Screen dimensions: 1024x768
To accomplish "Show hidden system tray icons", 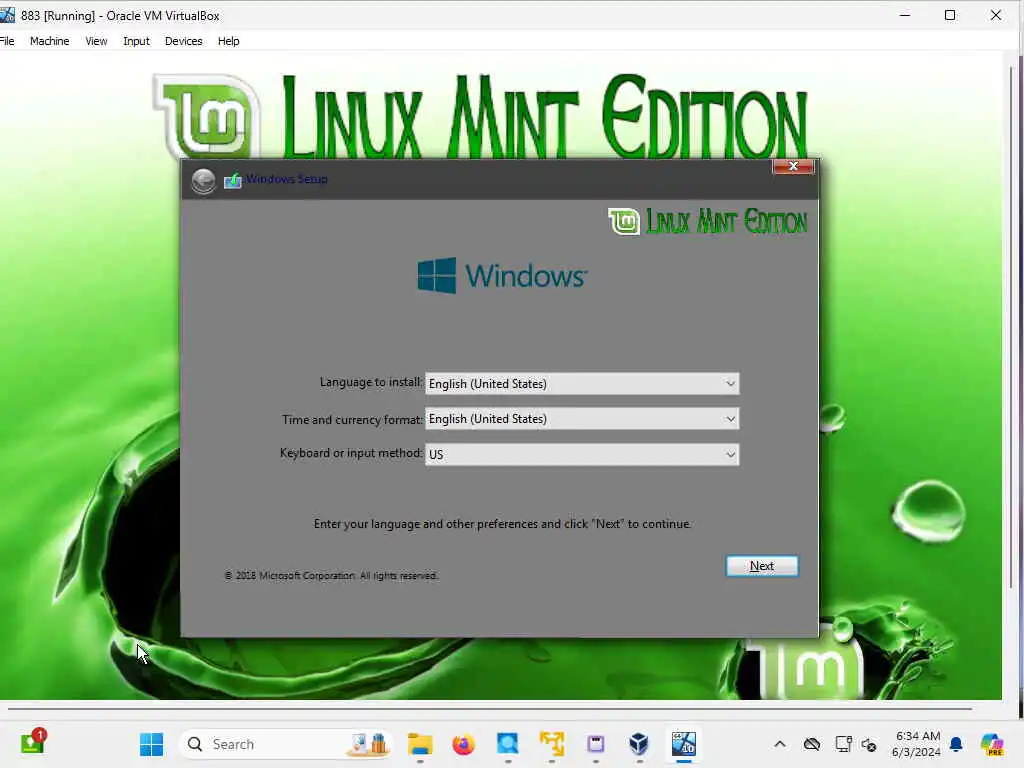I will click(x=780, y=744).
